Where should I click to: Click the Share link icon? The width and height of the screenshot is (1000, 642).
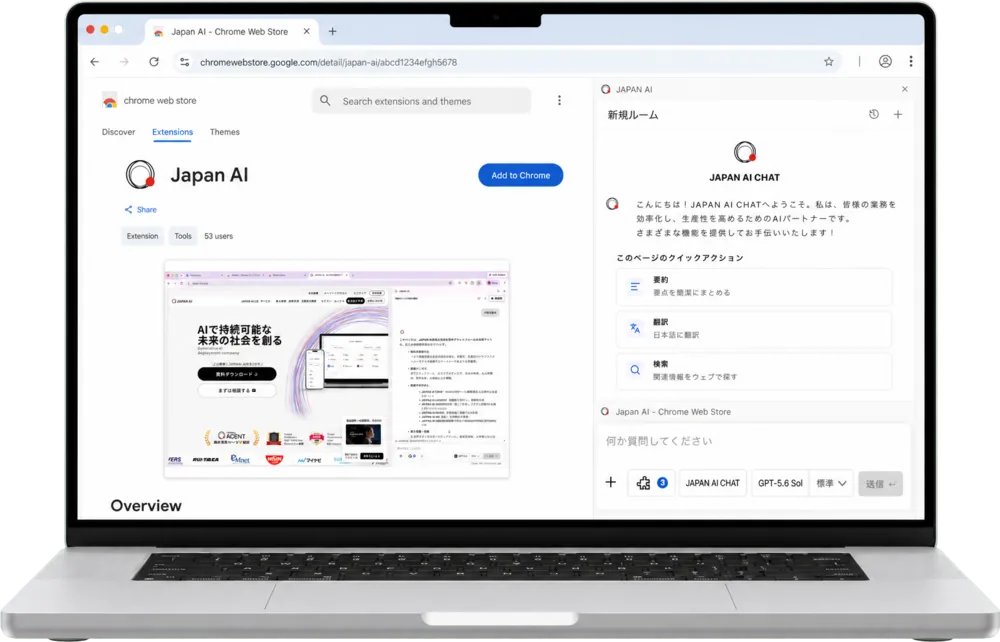[x=128, y=209]
